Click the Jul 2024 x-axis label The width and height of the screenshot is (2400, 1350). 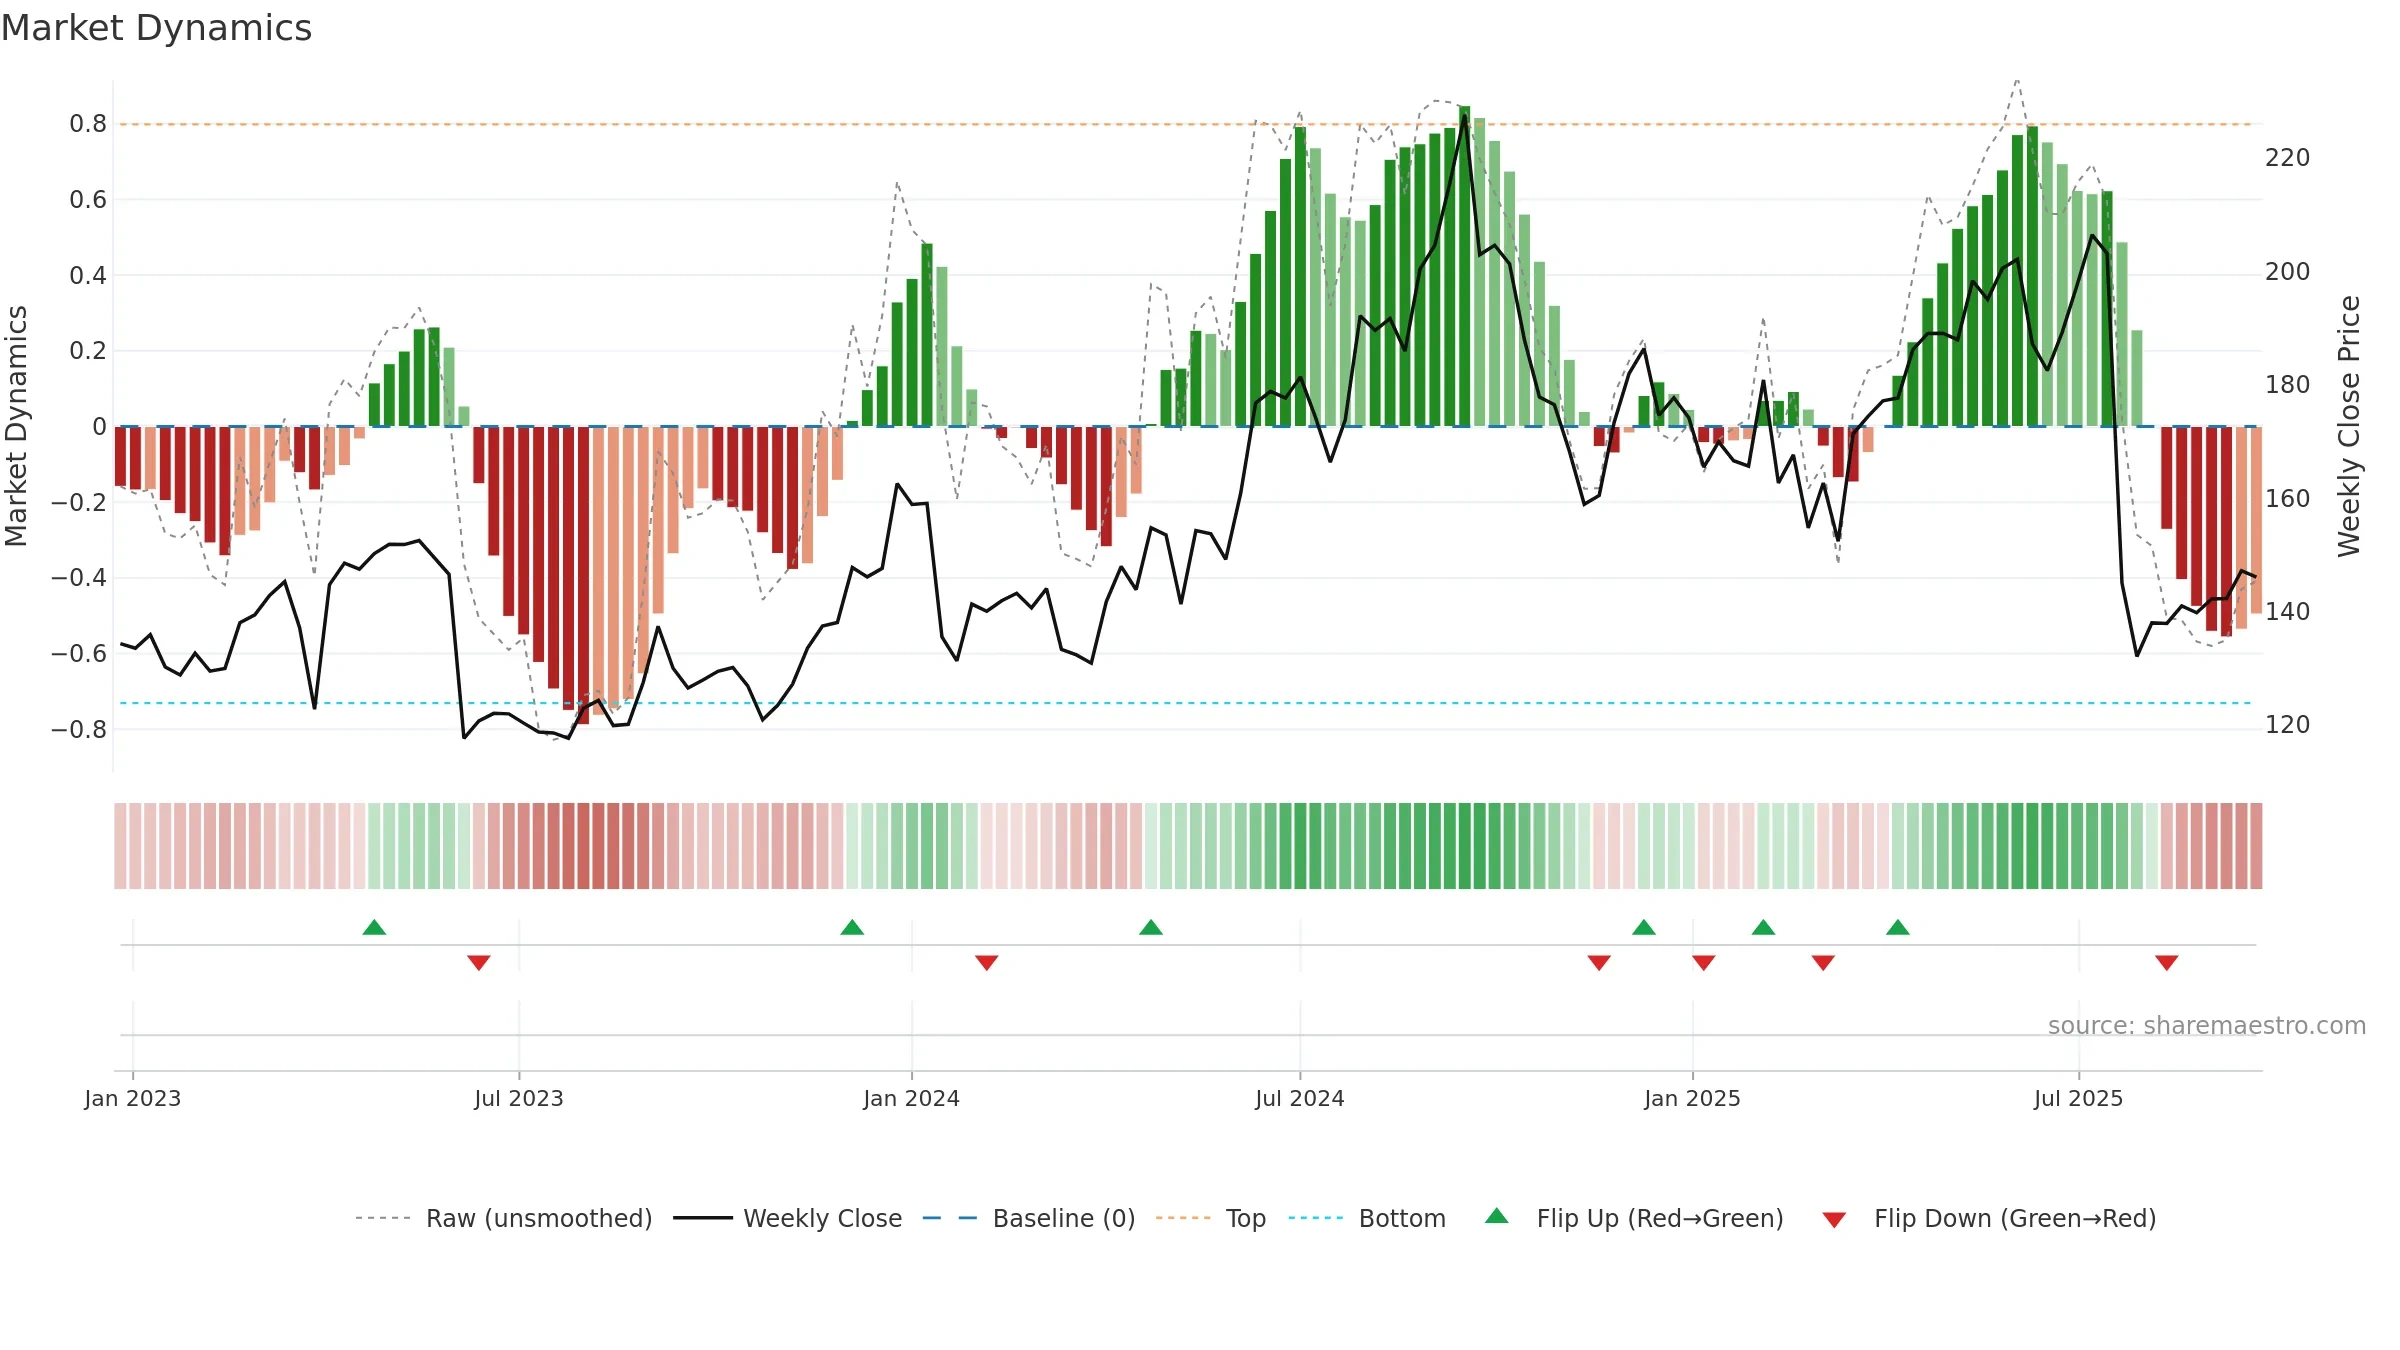click(x=1300, y=1098)
